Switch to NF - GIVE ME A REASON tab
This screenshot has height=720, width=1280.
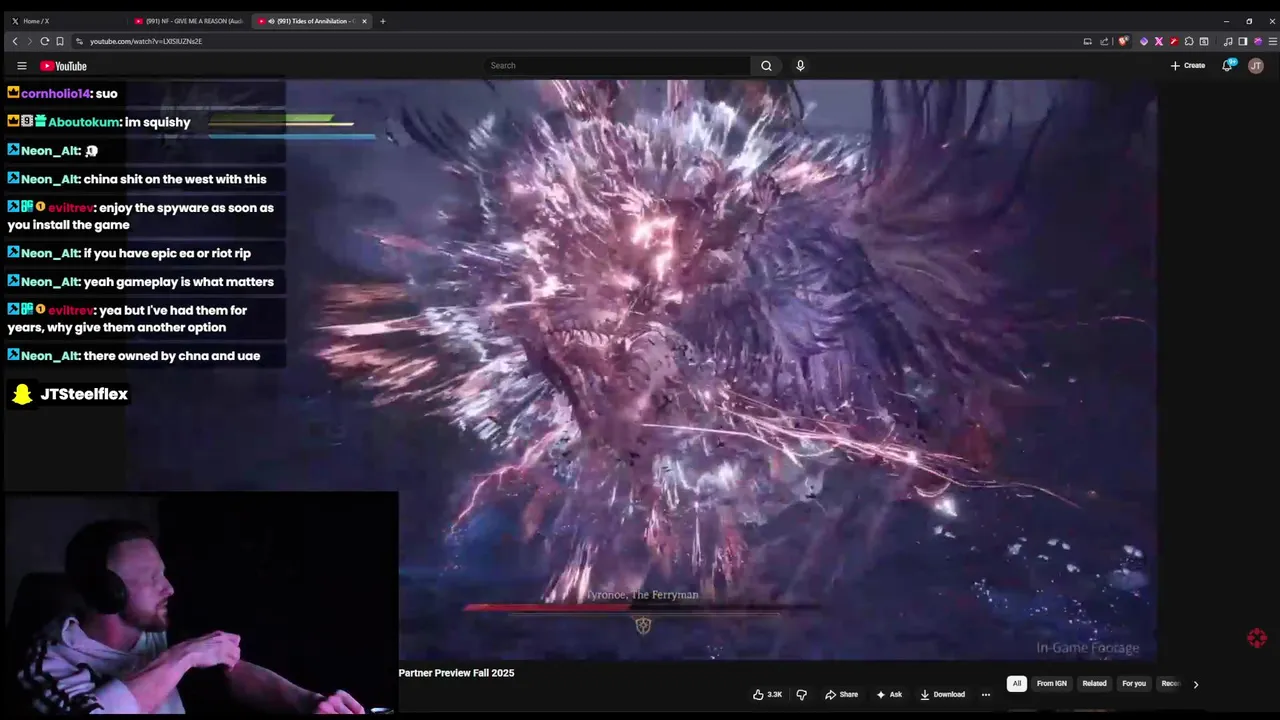[188, 21]
